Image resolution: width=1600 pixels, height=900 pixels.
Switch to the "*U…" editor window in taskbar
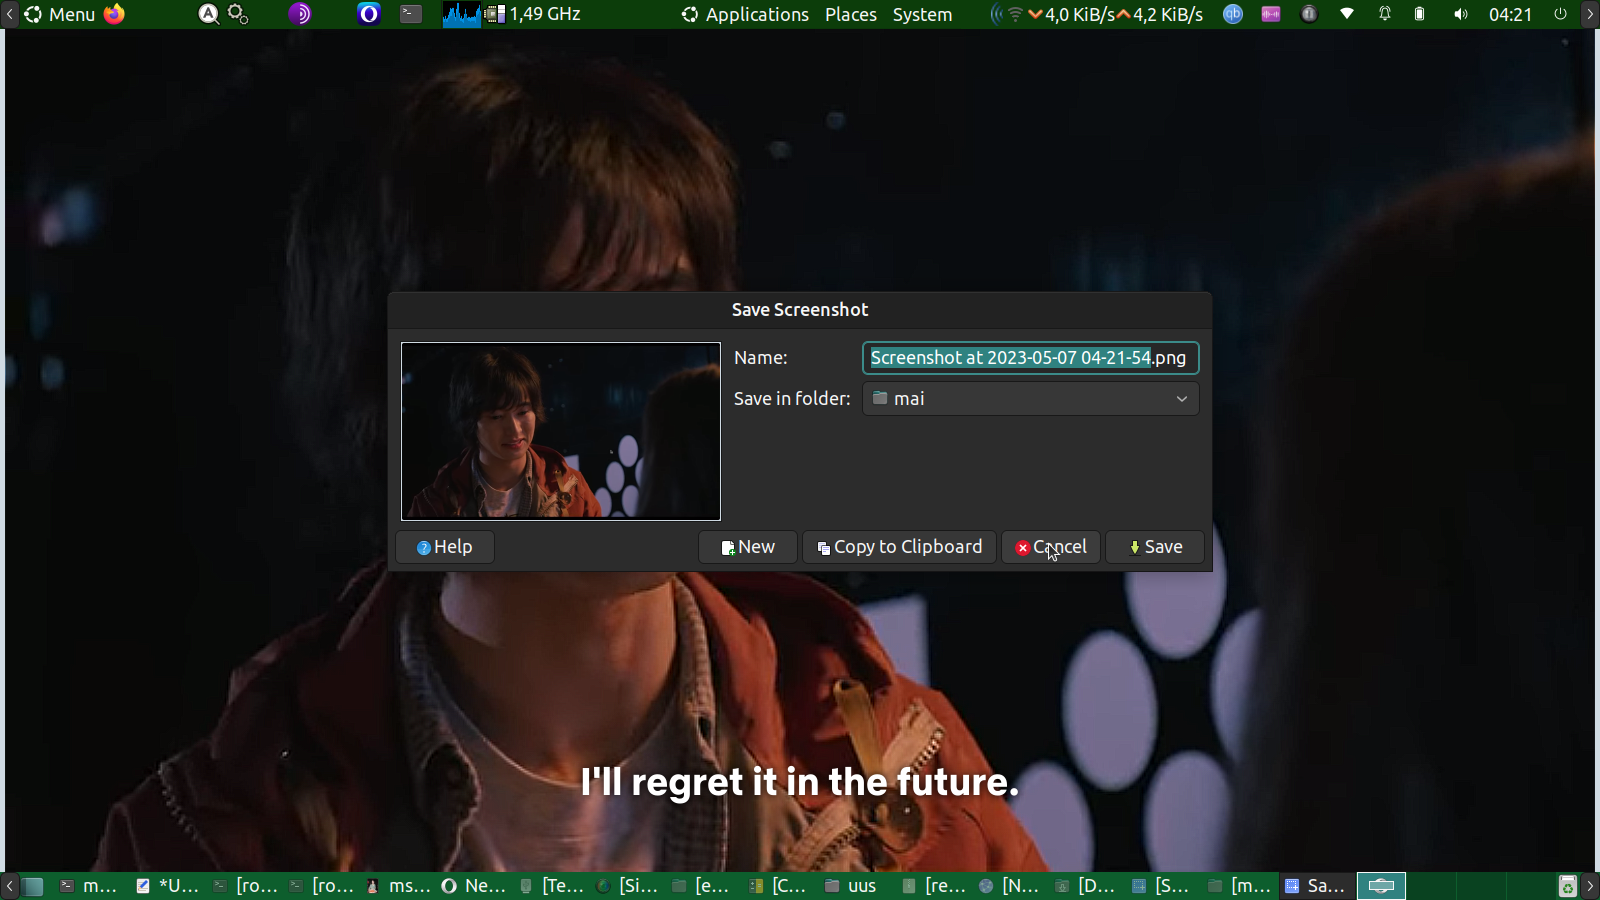(167, 886)
